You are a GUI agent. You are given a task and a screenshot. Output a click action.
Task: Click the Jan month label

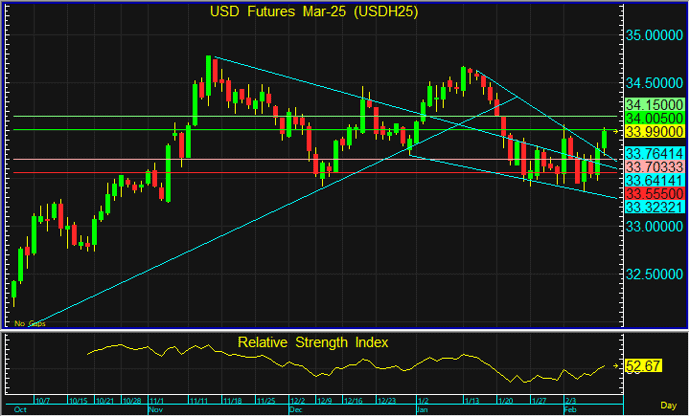tap(422, 410)
